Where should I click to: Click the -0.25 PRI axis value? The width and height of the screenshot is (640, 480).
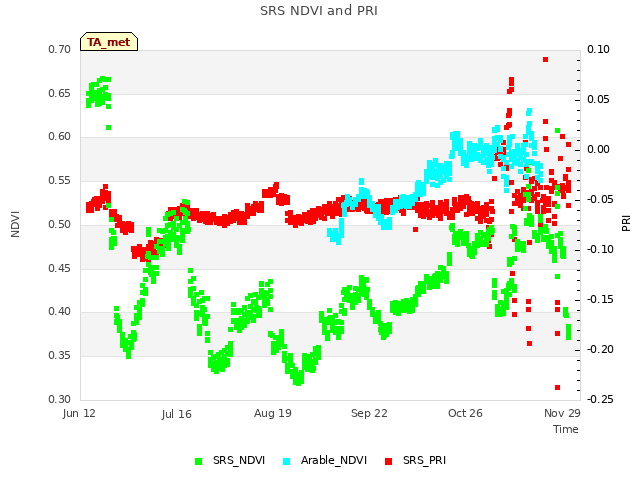pyautogui.click(x=600, y=399)
